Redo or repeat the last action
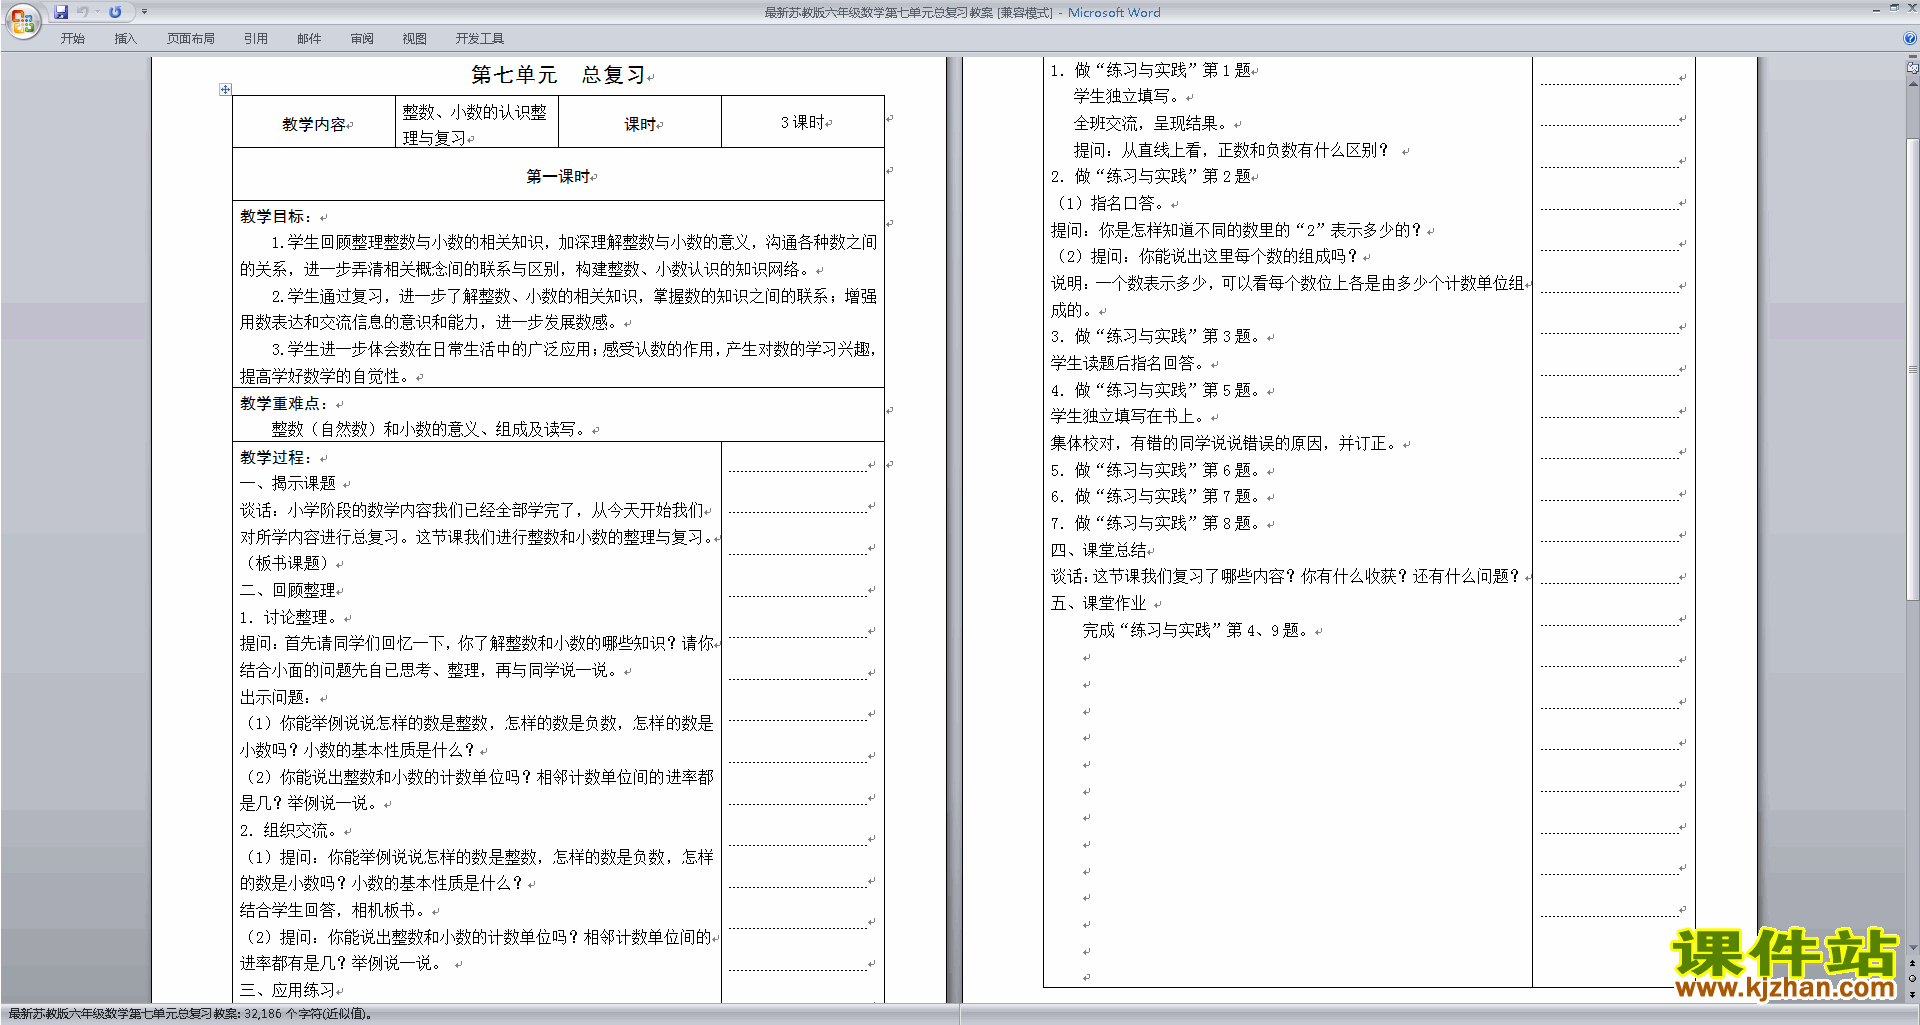1920x1025 pixels. 115,12
